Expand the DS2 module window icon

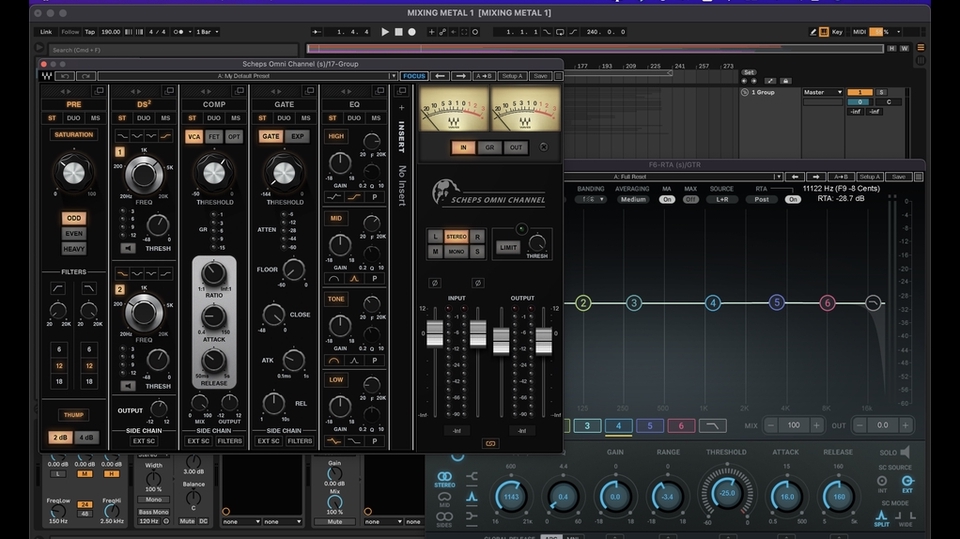[169, 91]
